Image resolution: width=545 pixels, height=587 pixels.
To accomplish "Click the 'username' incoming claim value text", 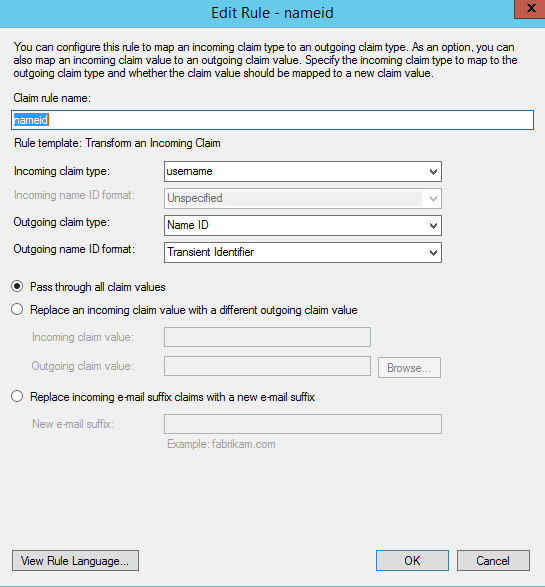I will [x=189, y=171].
